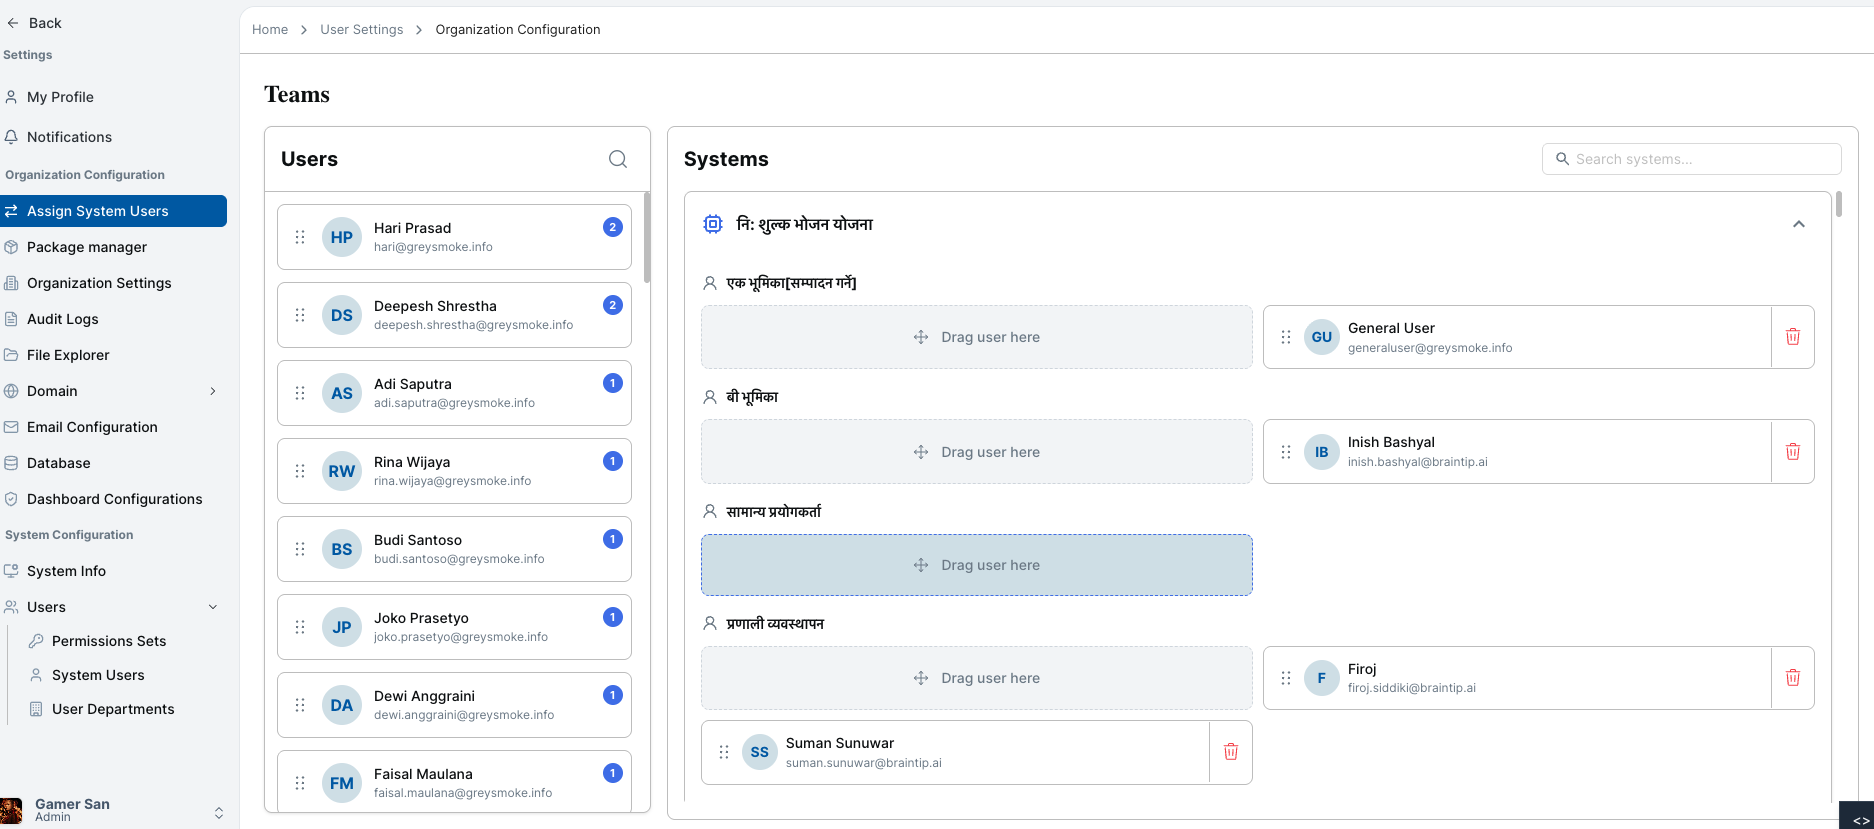Delete Inish Bashyal from the role

click(x=1793, y=452)
